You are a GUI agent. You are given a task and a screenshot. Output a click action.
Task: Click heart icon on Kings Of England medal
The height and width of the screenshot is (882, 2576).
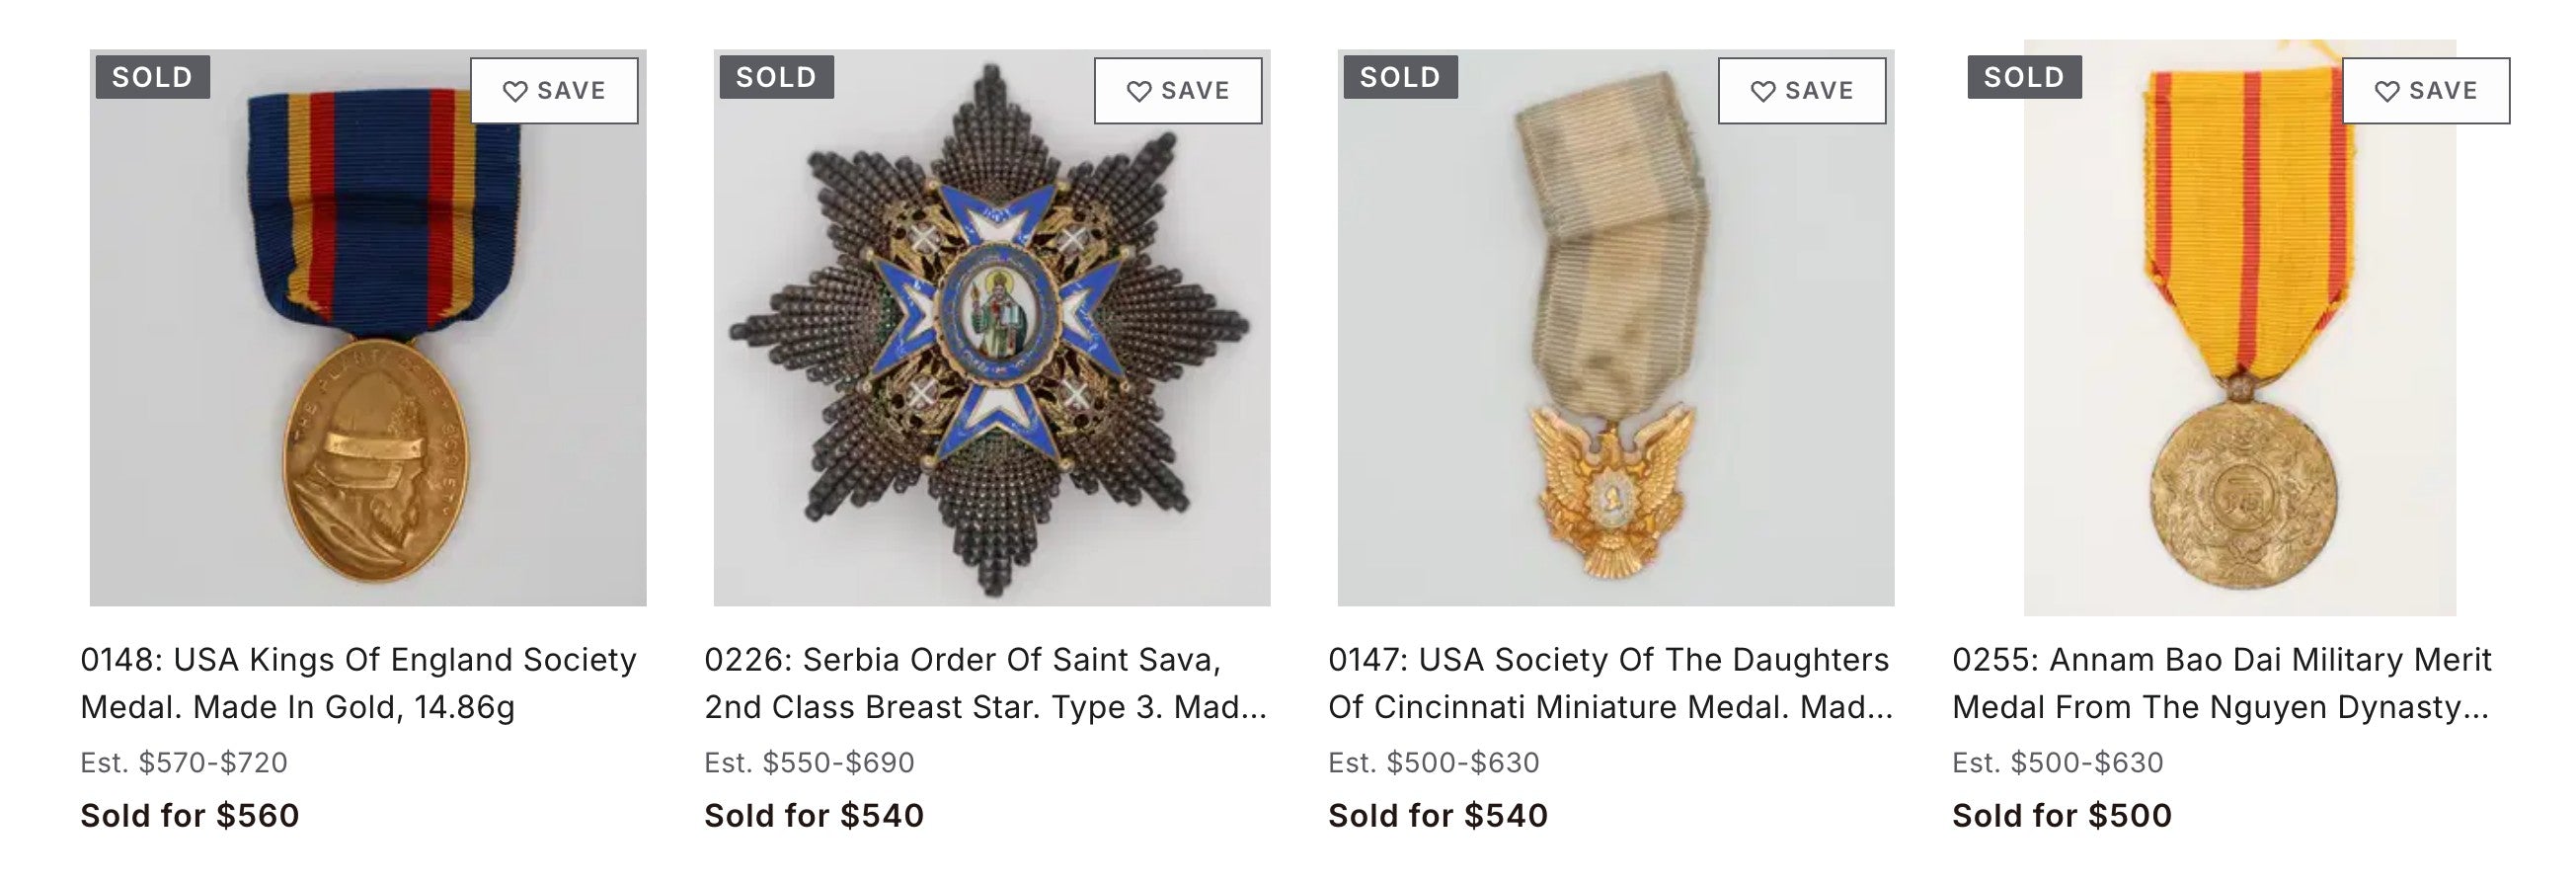point(515,91)
